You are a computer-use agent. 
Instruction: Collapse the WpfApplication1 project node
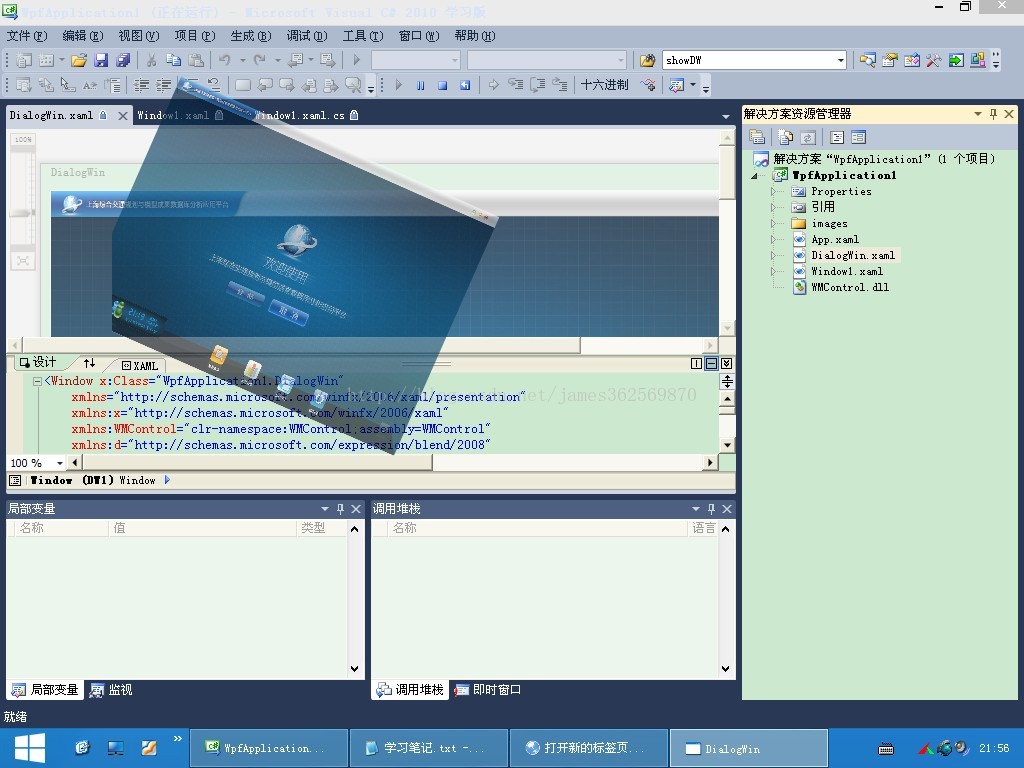pyautogui.click(x=755, y=176)
